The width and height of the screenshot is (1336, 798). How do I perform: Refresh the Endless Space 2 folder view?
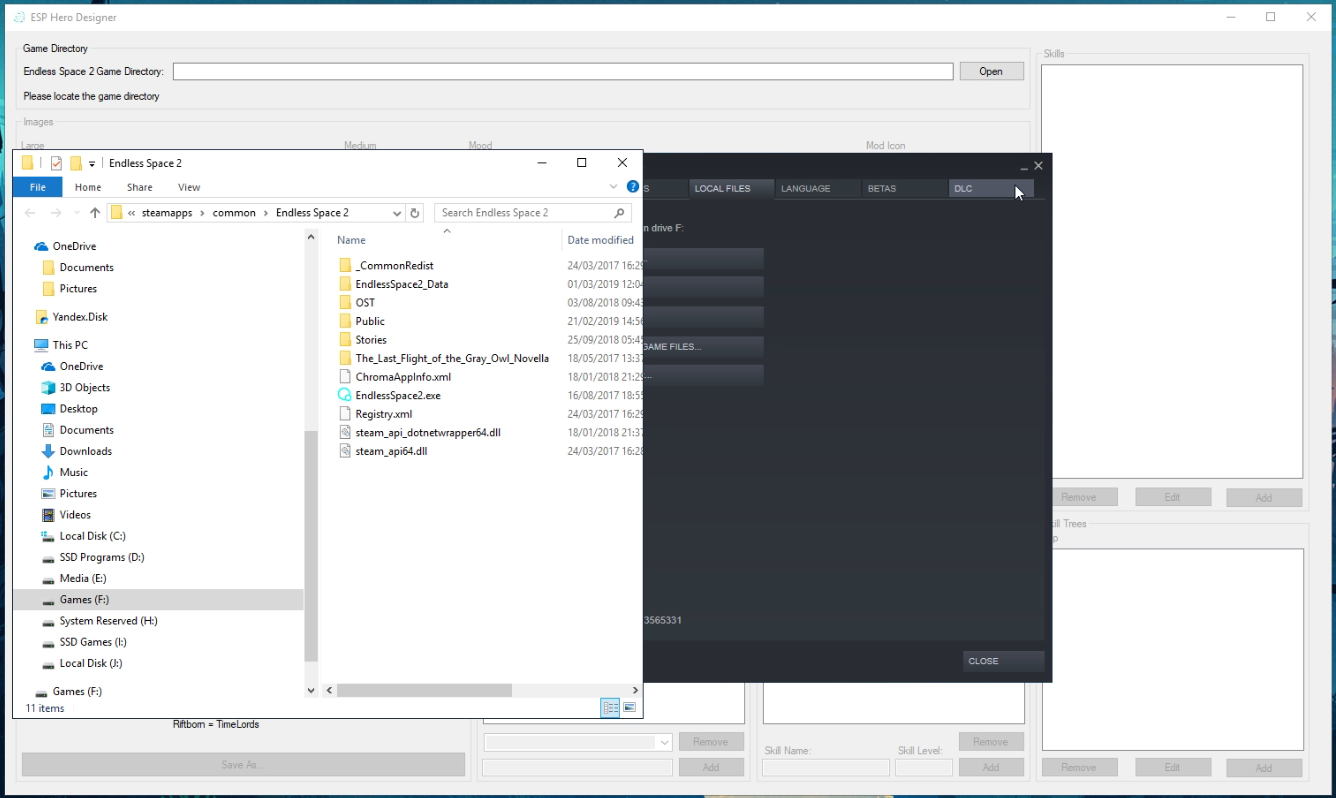[x=416, y=213]
